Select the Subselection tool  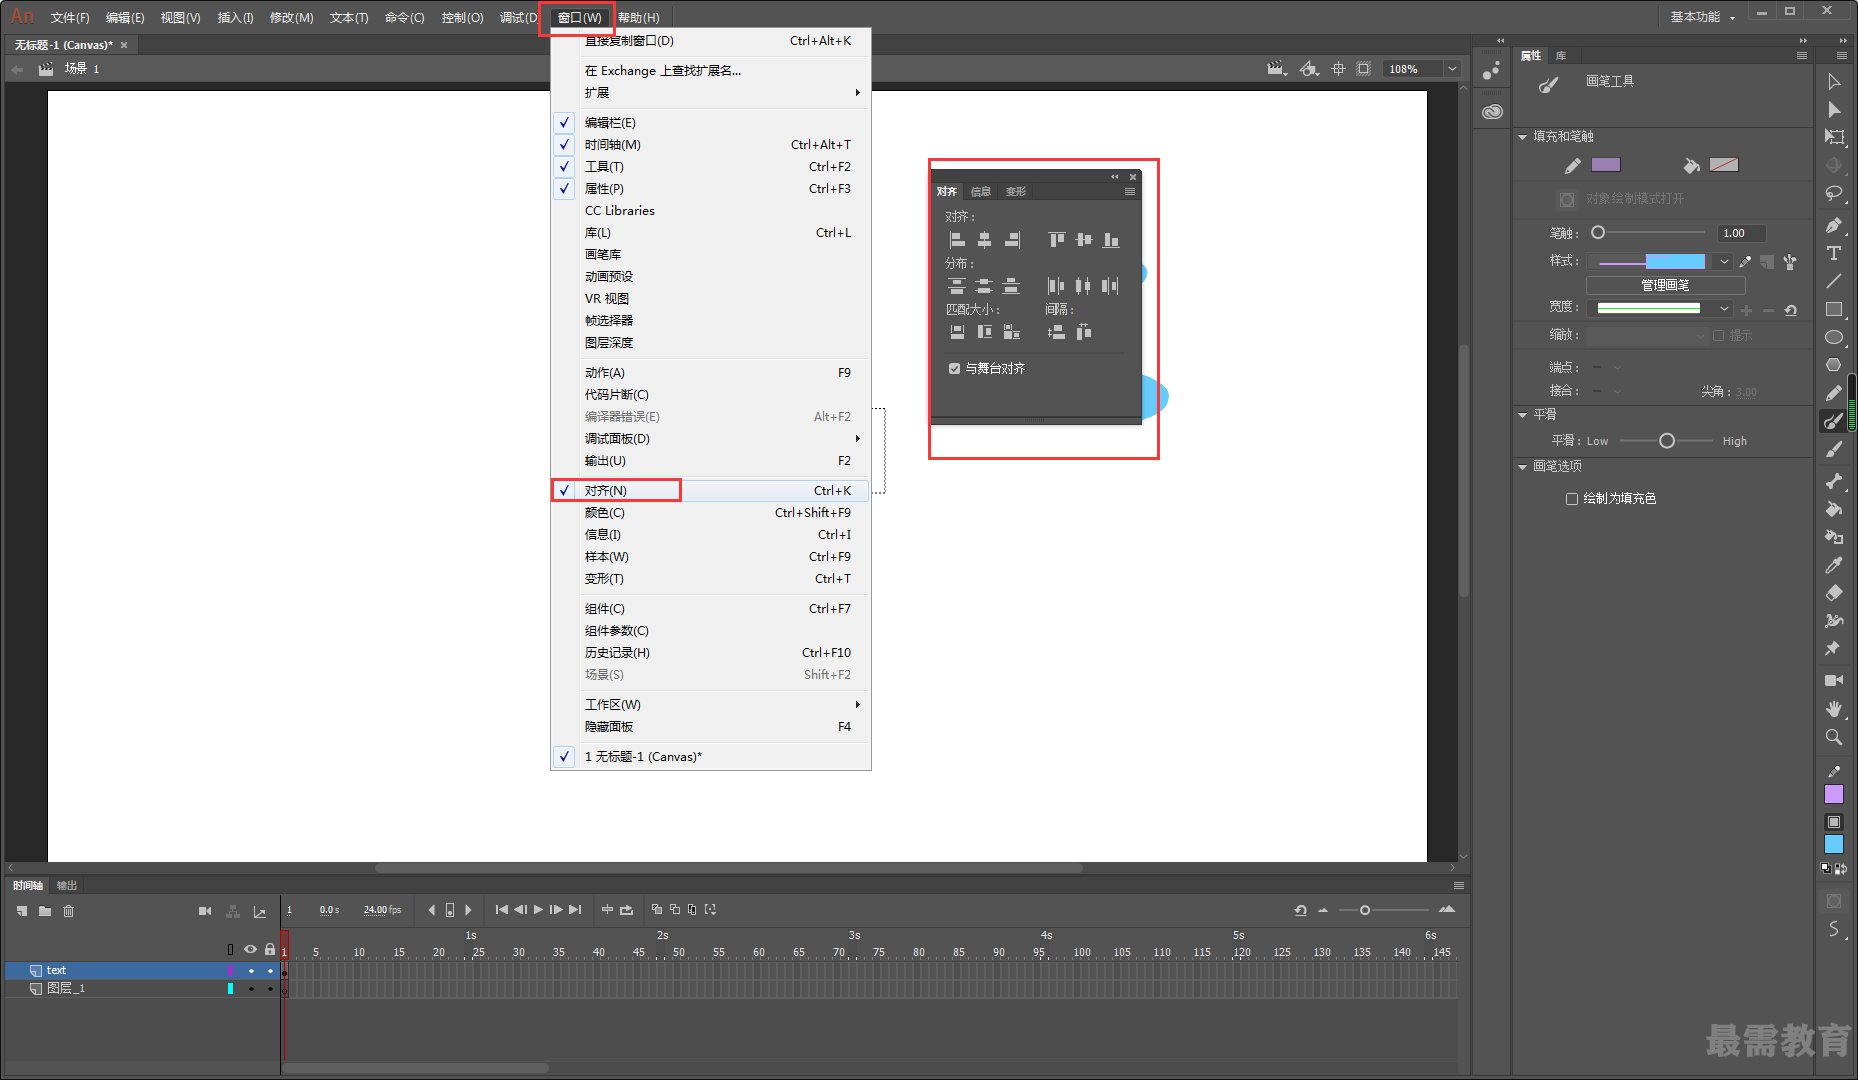pyautogui.click(x=1834, y=110)
